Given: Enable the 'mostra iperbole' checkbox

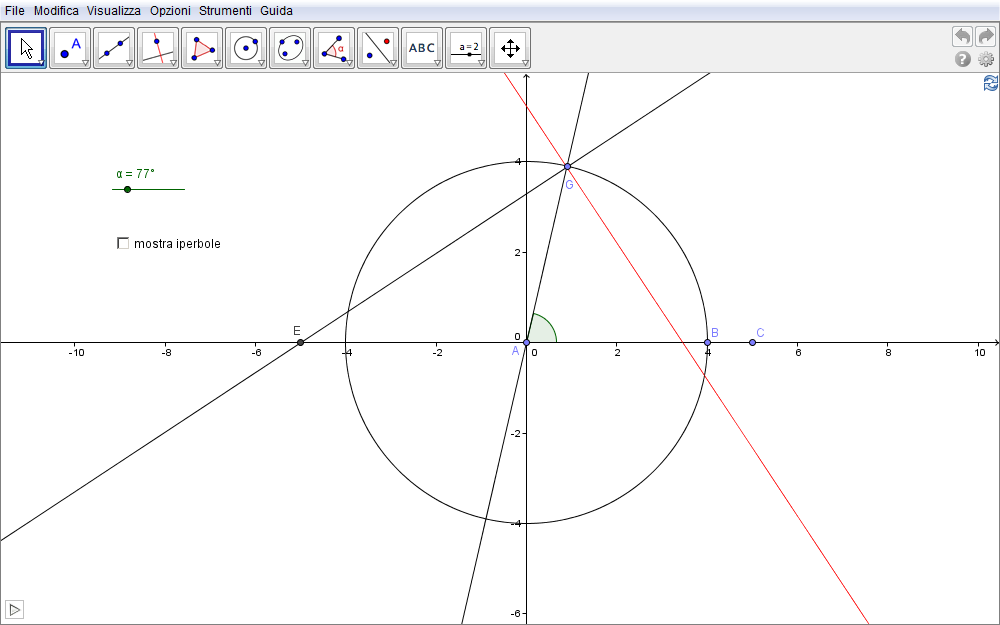Looking at the screenshot, I should tap(123, 243).
